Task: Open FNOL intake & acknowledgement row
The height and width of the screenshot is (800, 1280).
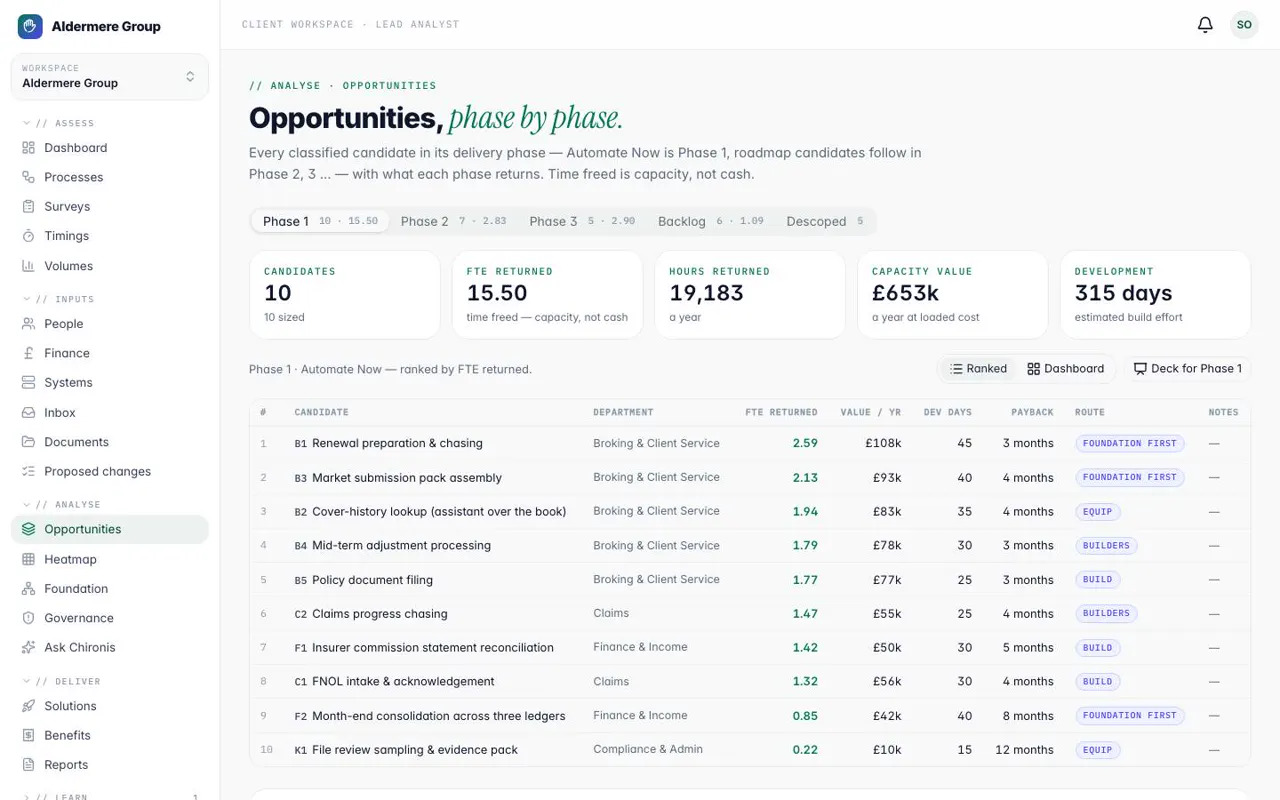Action: tap(750, 681)
